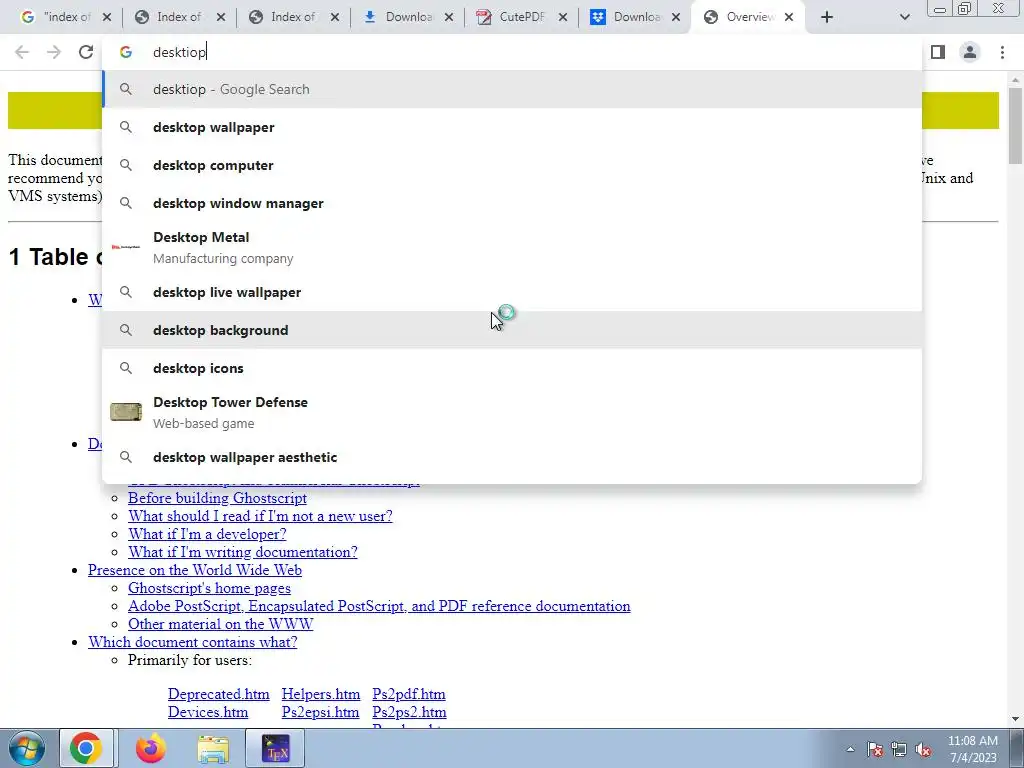
Task: Close the Dropbox Download tab
Action: [677, 17]
